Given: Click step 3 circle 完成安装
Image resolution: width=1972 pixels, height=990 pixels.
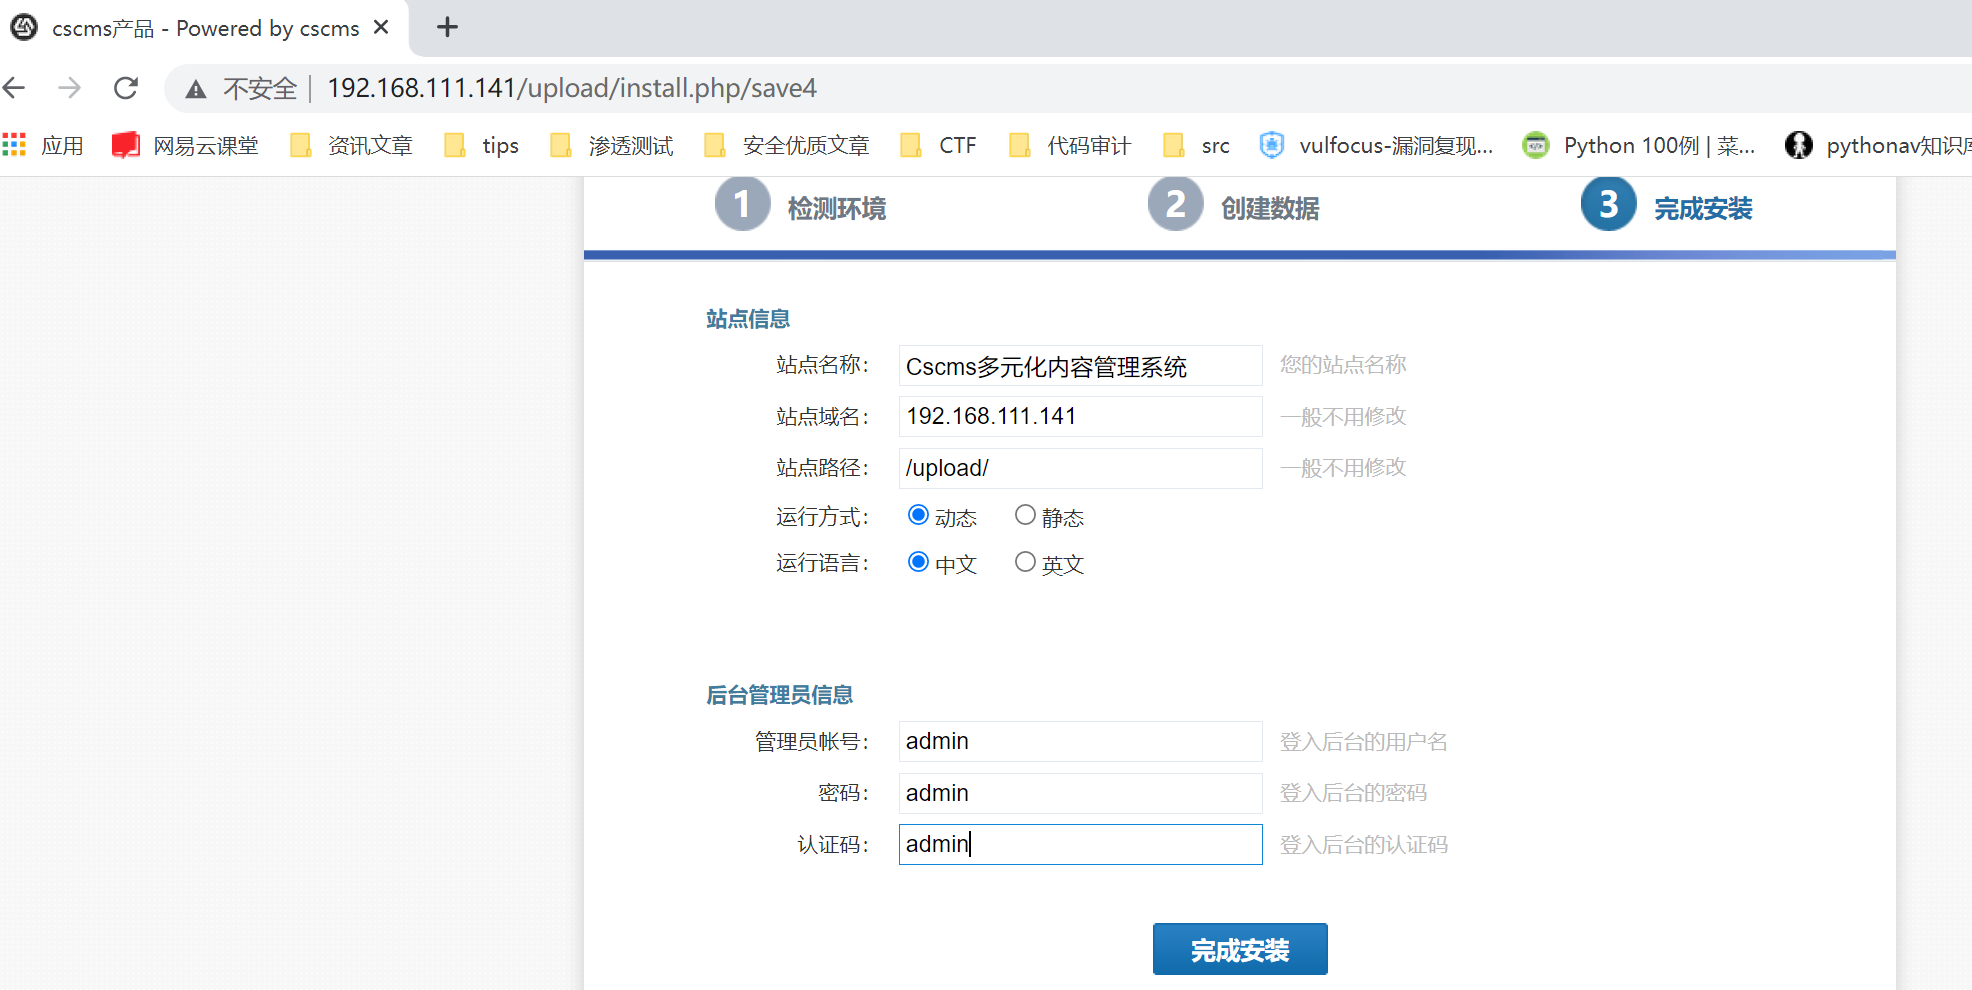Looking at the screenshot, I should click(x=1608, y=204).
